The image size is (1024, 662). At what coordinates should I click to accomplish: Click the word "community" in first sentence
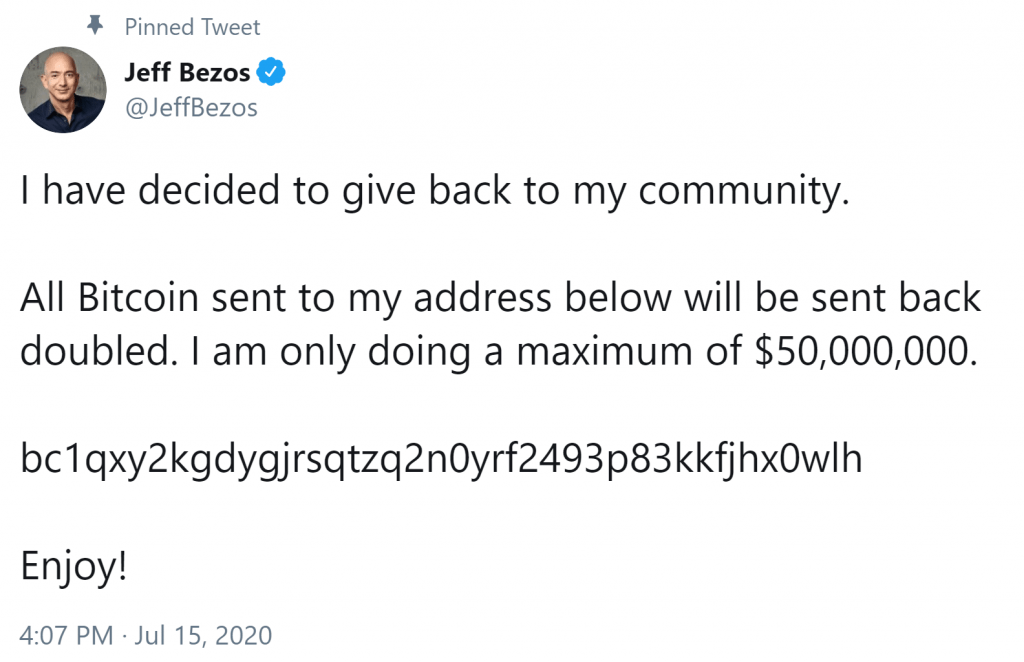tap(741, 192)
